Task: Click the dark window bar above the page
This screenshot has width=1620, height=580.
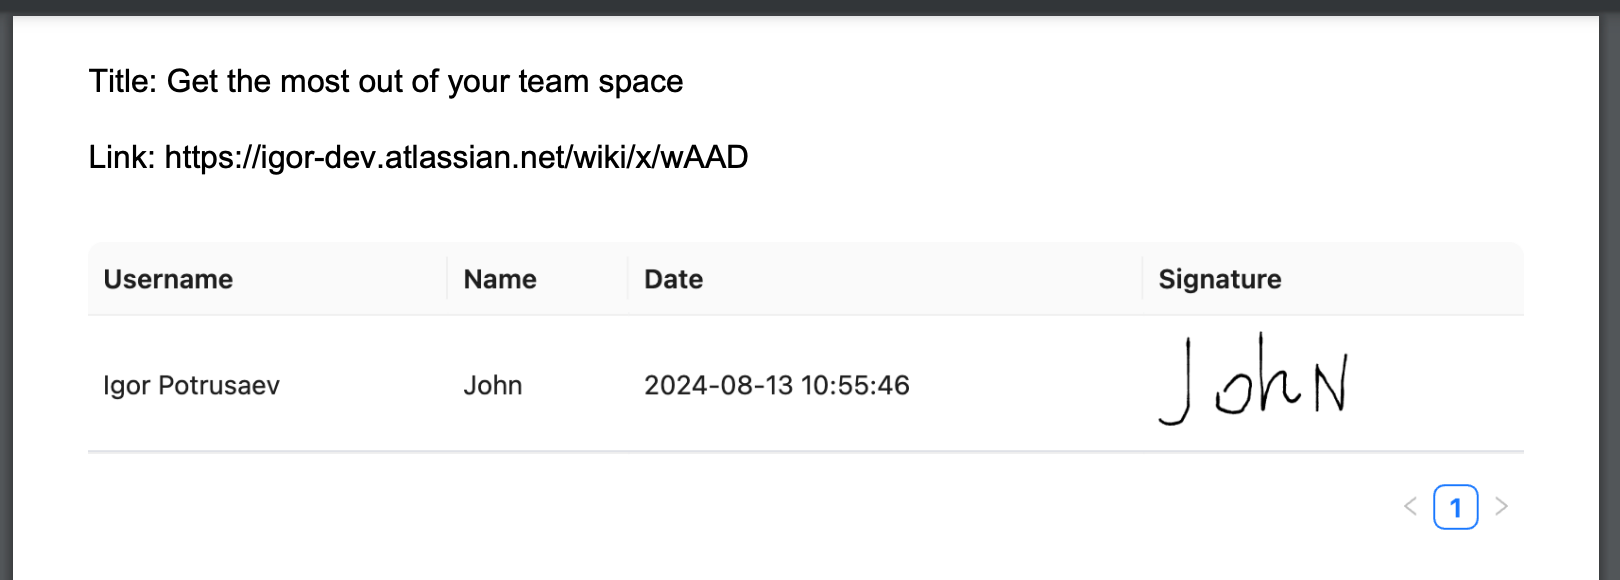Action: (x=810, y=7)
